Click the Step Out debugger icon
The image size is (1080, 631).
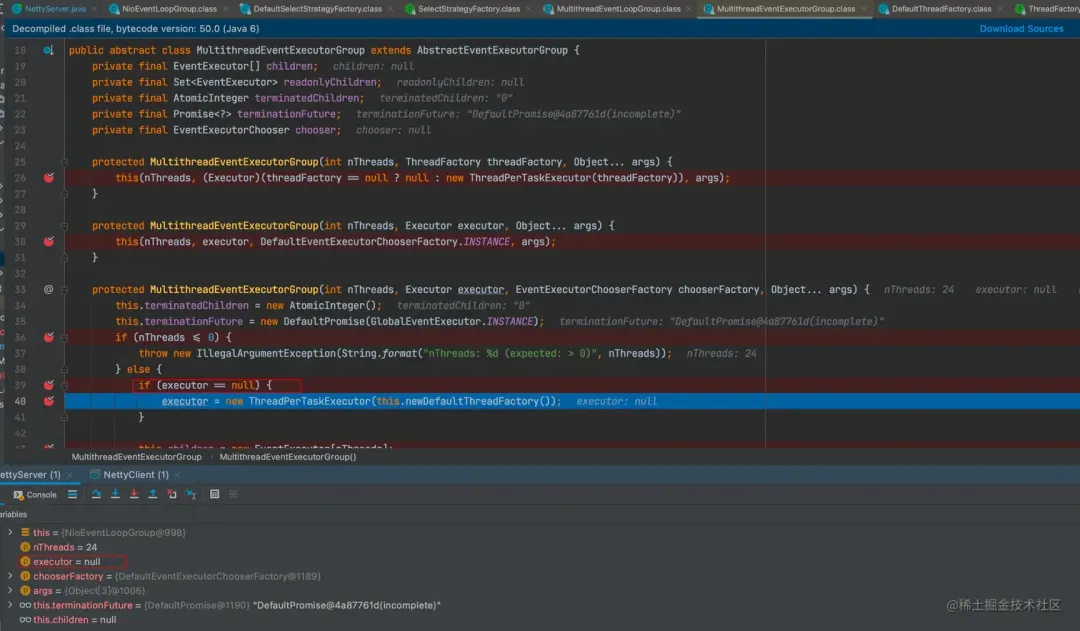click(x=153, y=494)
